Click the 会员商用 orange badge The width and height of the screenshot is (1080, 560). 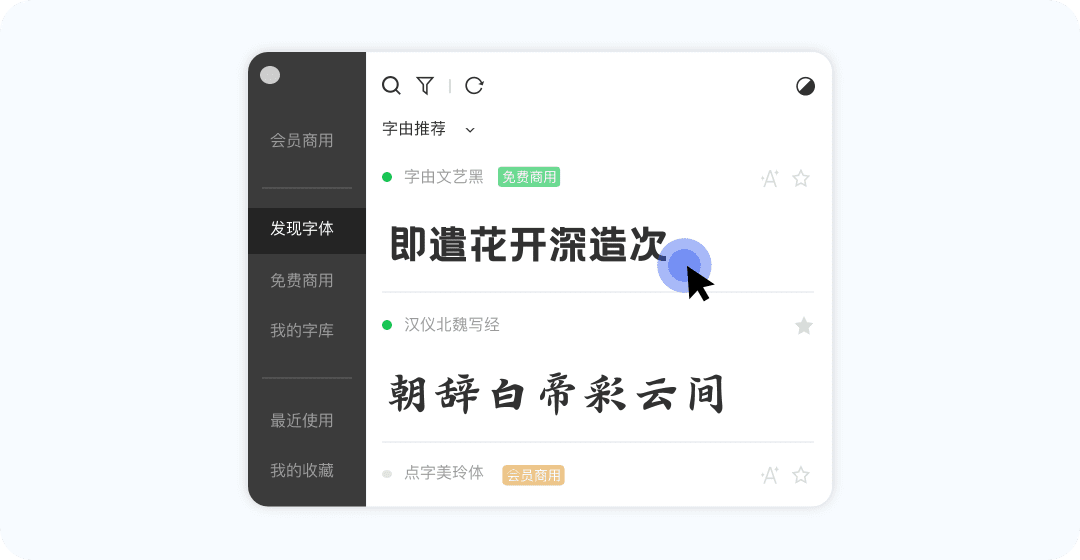click(534, 475)
